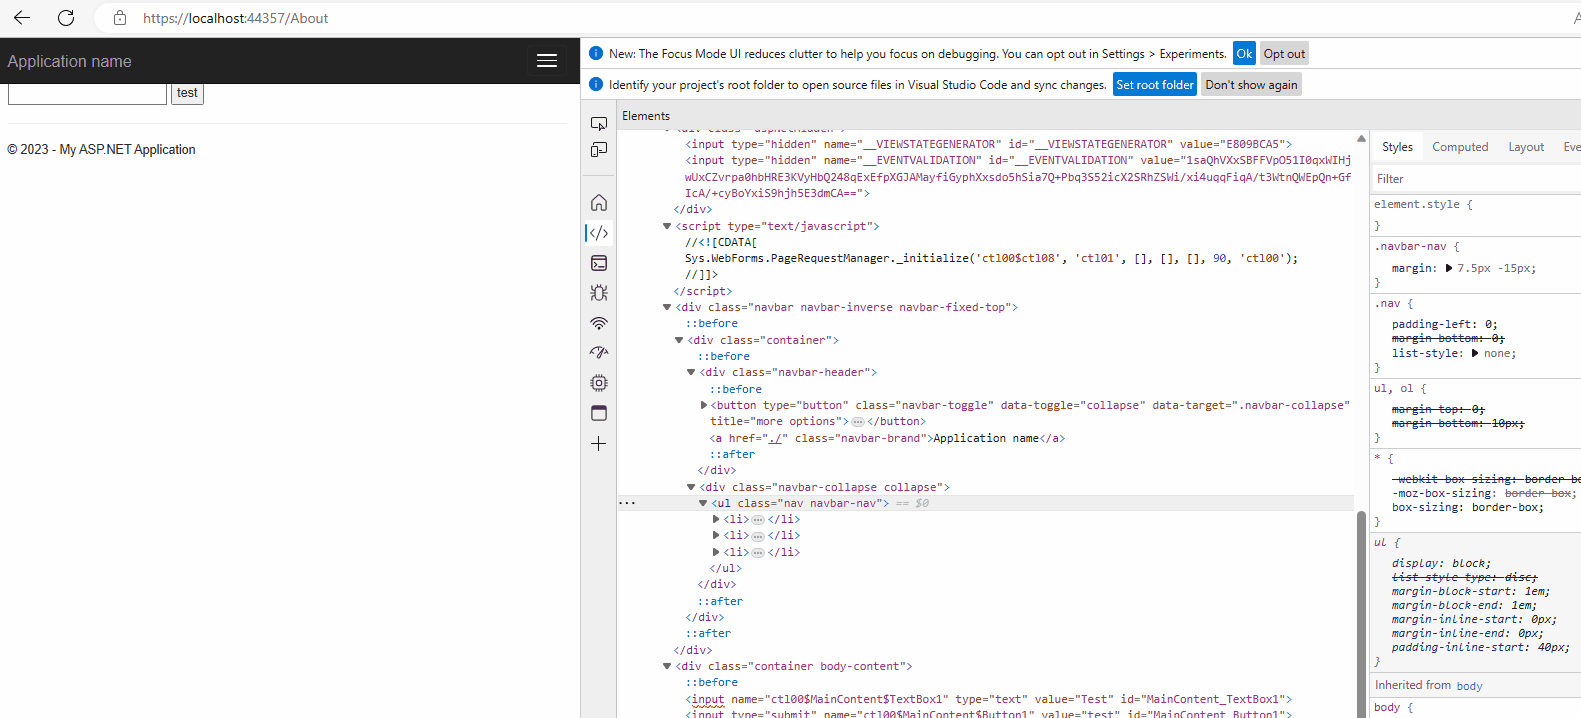Open the Memory chip icon
This screenshot has height=718, width=1581.
point(599,383)
